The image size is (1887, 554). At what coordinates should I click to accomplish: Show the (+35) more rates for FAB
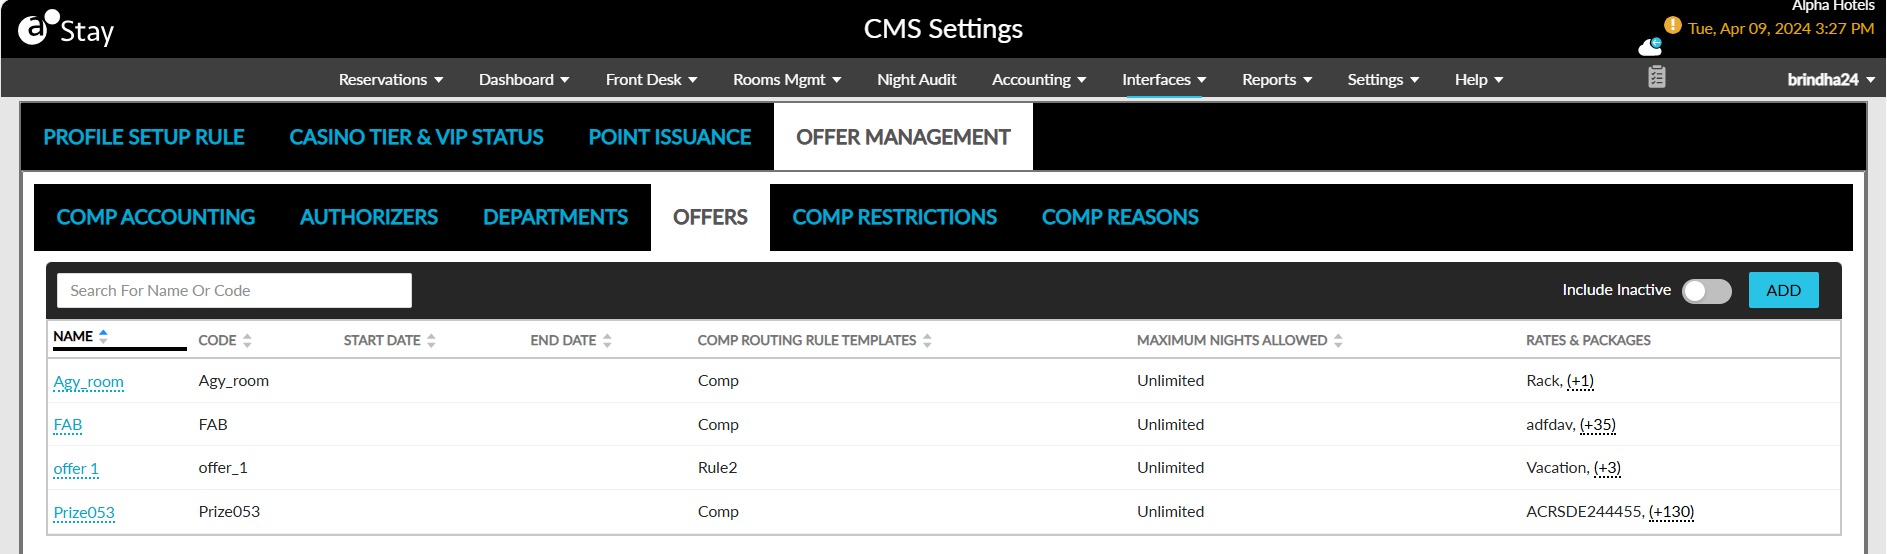tap(1598, 425)
